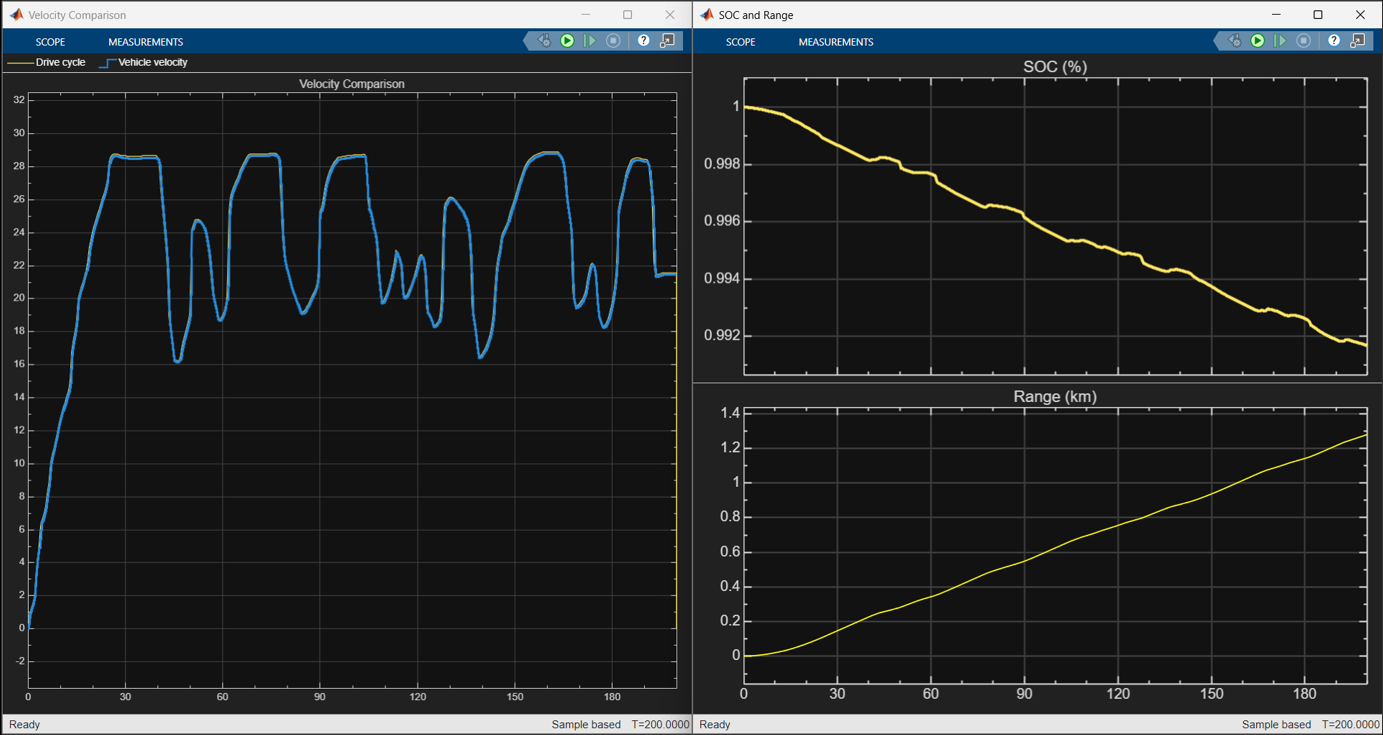Toggle Drive cycle signal in legend
The width and height of the screenshot is (1383, 735).
tap(59, 62)
